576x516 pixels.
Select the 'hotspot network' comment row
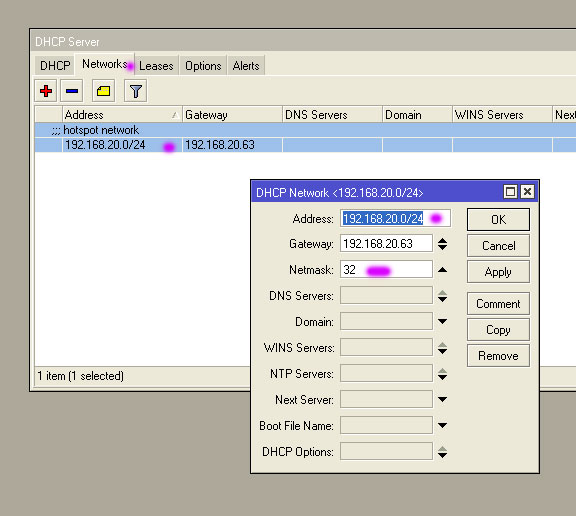click(305, 130)
